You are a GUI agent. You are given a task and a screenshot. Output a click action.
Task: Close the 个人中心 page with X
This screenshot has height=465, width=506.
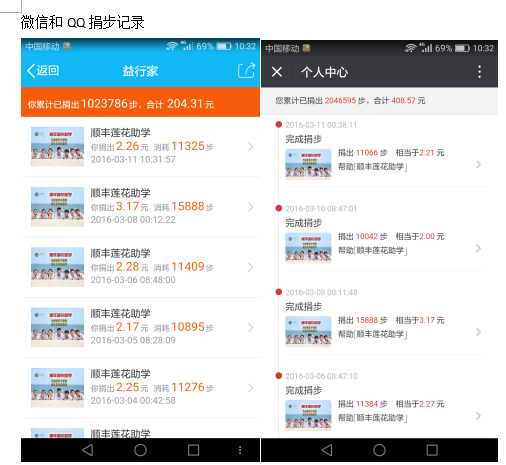[x=277, y=72]
